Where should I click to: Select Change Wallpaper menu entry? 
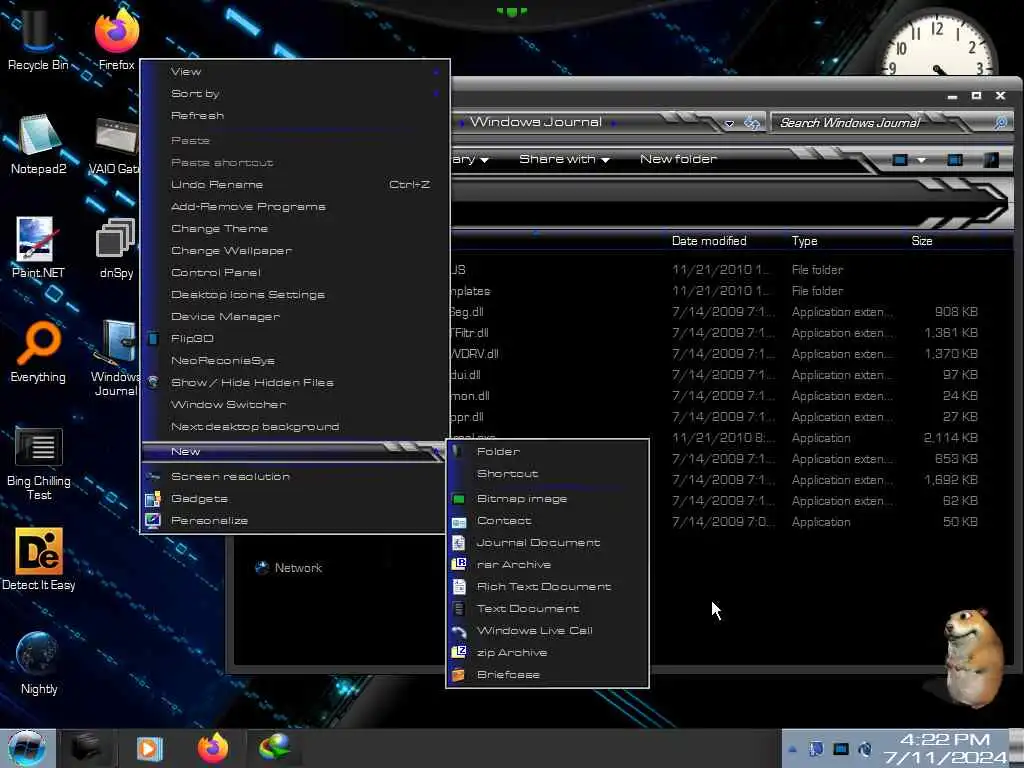295,251
